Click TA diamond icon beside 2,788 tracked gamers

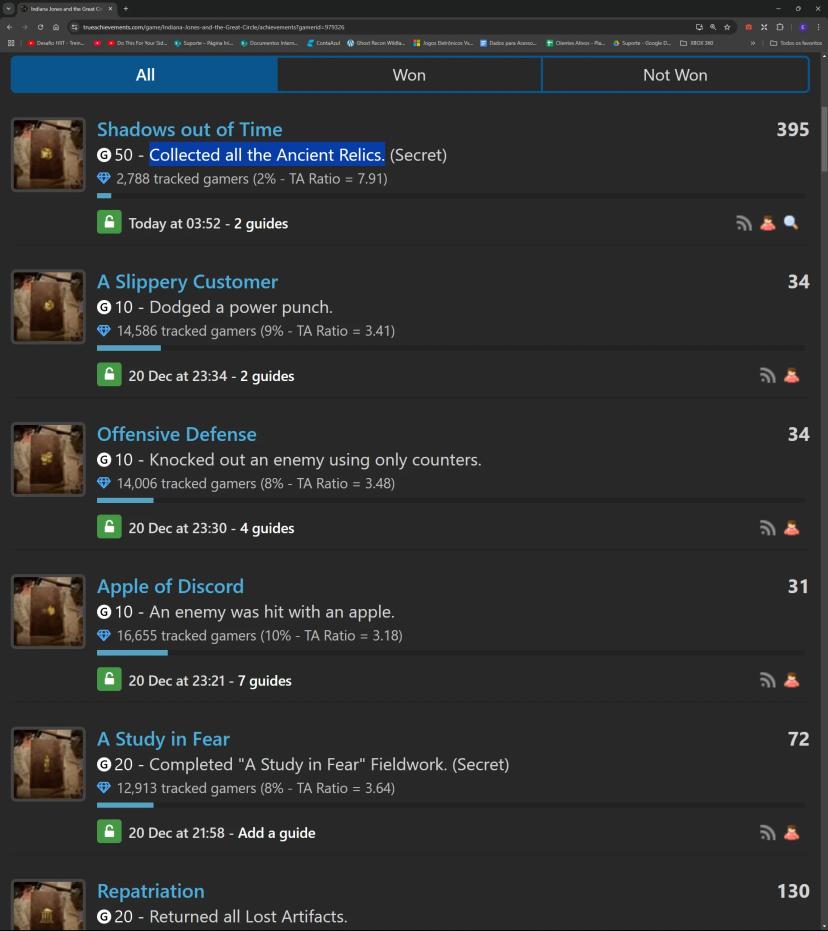click(104, 178)
